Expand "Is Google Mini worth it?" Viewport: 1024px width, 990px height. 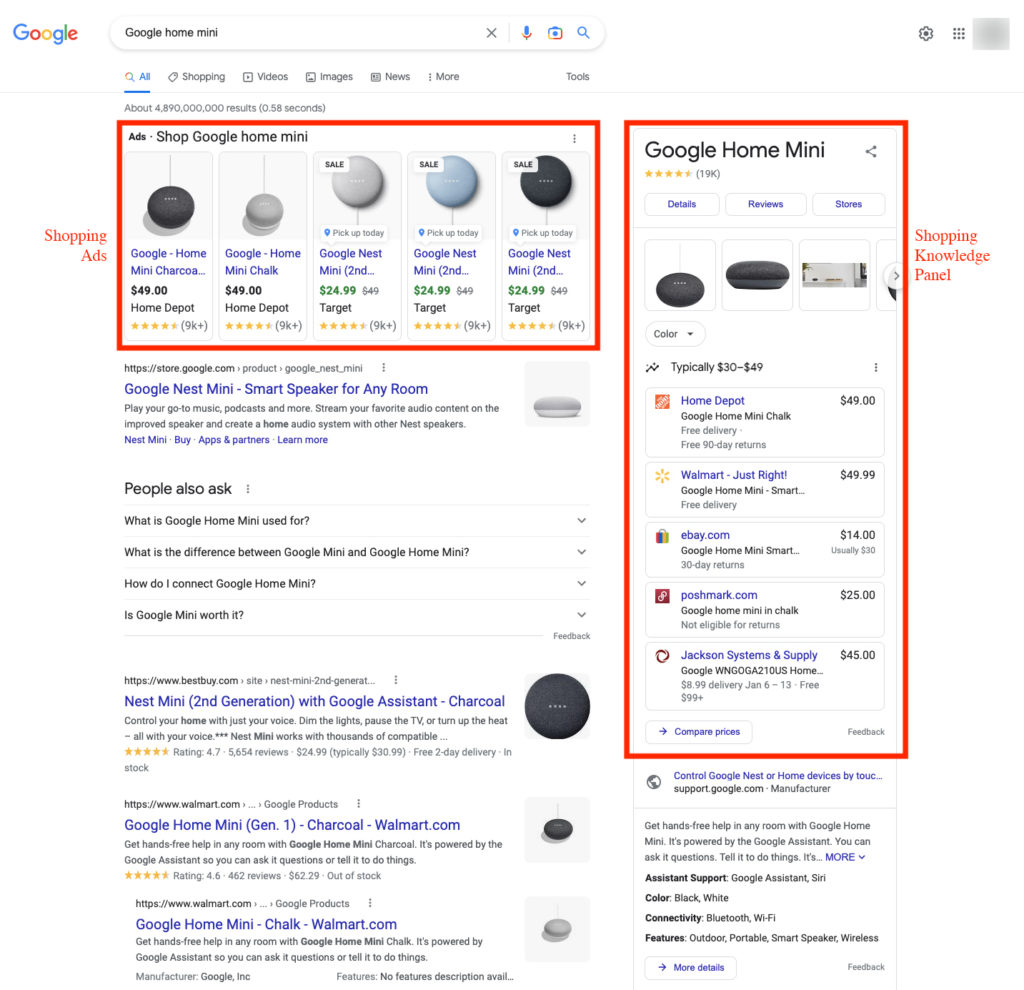357,615
